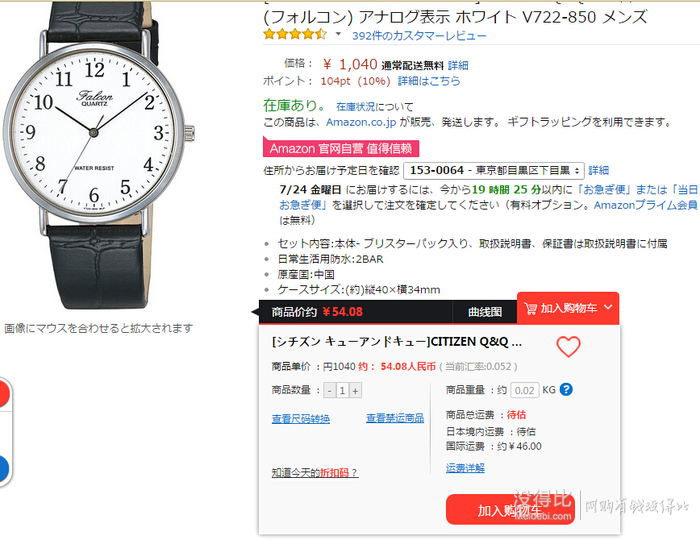Click the blue circle on left edge

click(x=4, y=469)
